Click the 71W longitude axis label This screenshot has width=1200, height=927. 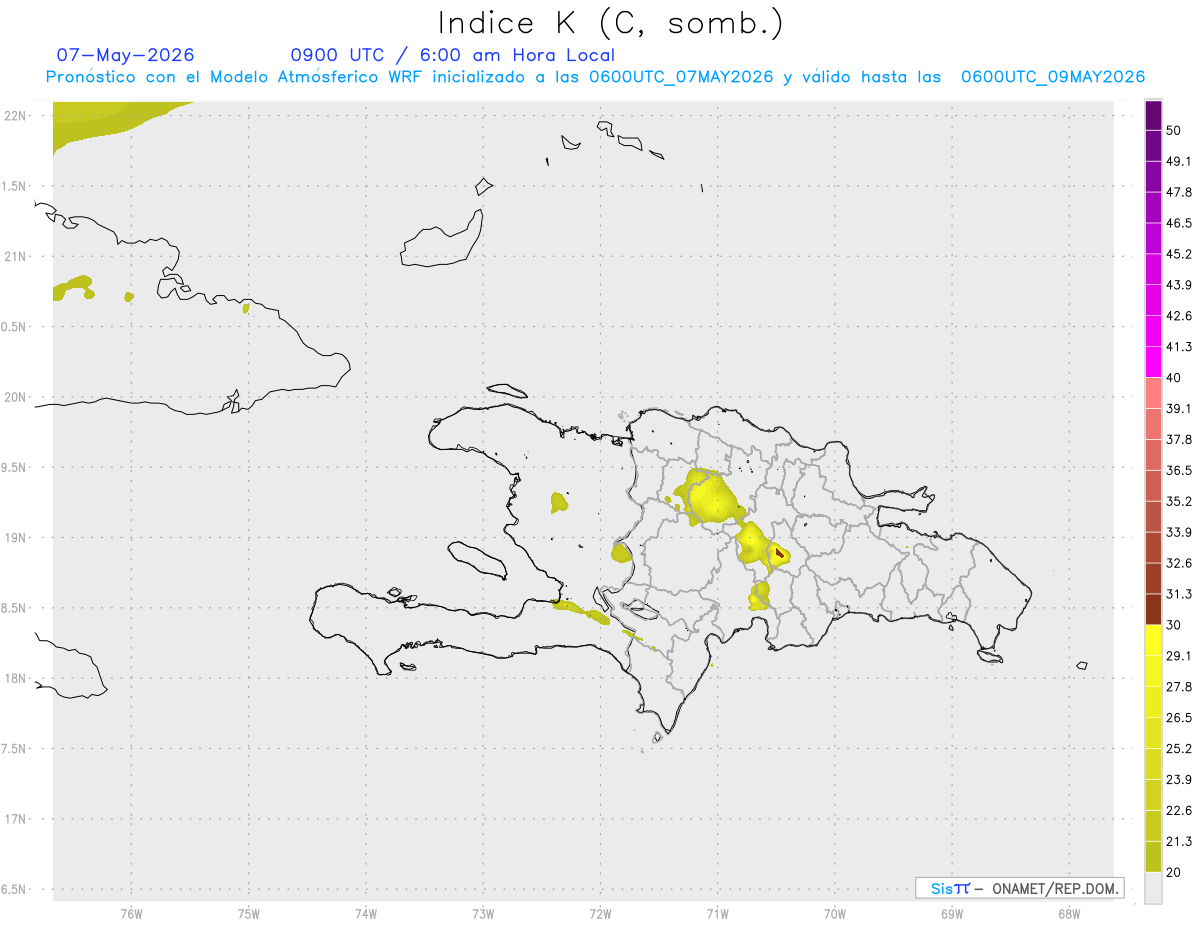[717, 913]
